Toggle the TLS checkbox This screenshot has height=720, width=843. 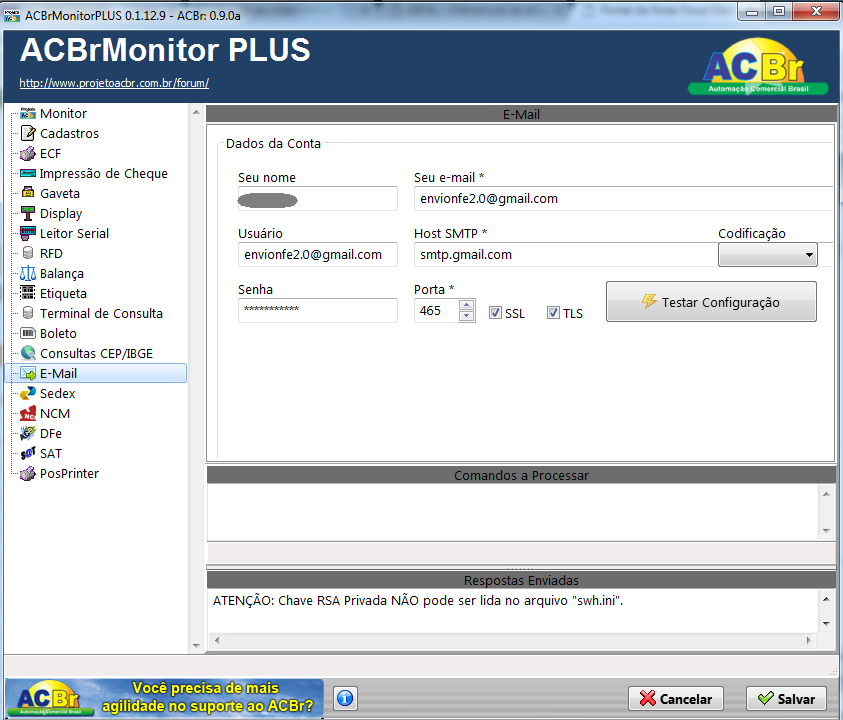(x=553, y=312)
